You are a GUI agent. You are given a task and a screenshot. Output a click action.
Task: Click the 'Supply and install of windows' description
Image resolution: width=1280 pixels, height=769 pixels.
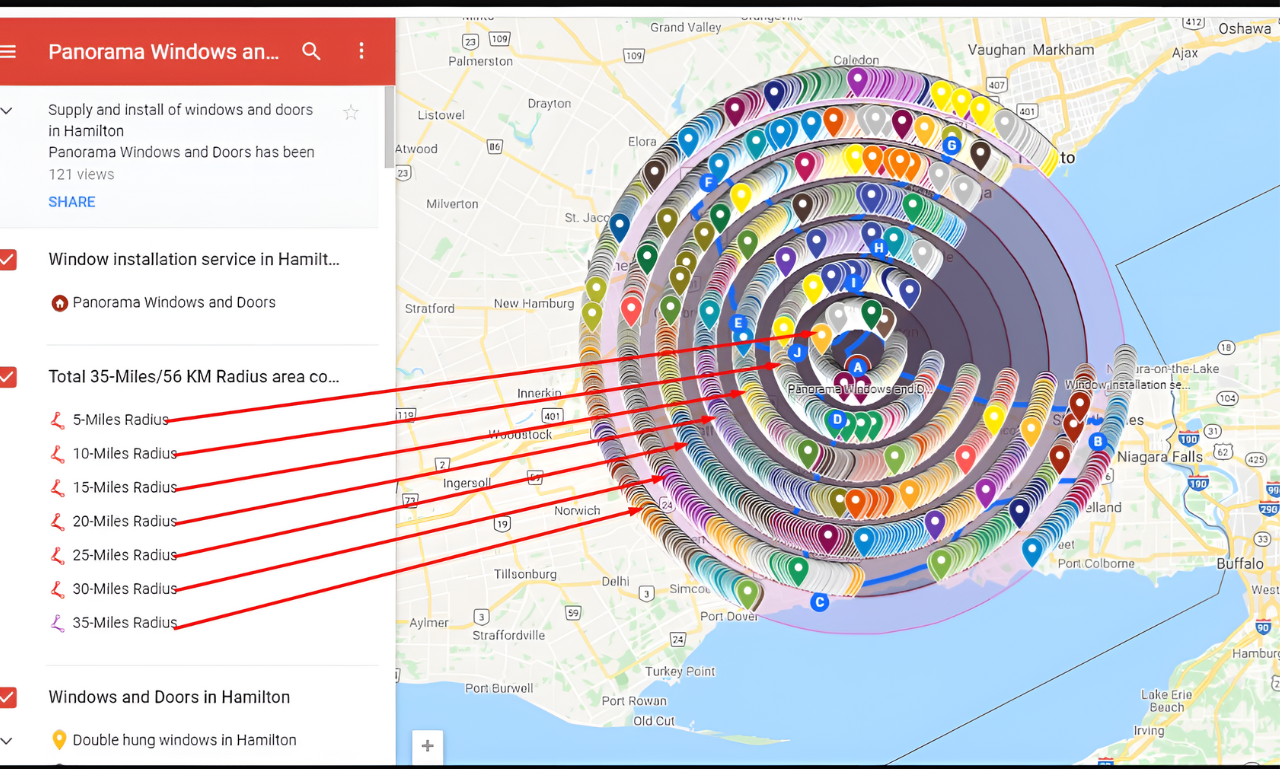coord(180,120)
